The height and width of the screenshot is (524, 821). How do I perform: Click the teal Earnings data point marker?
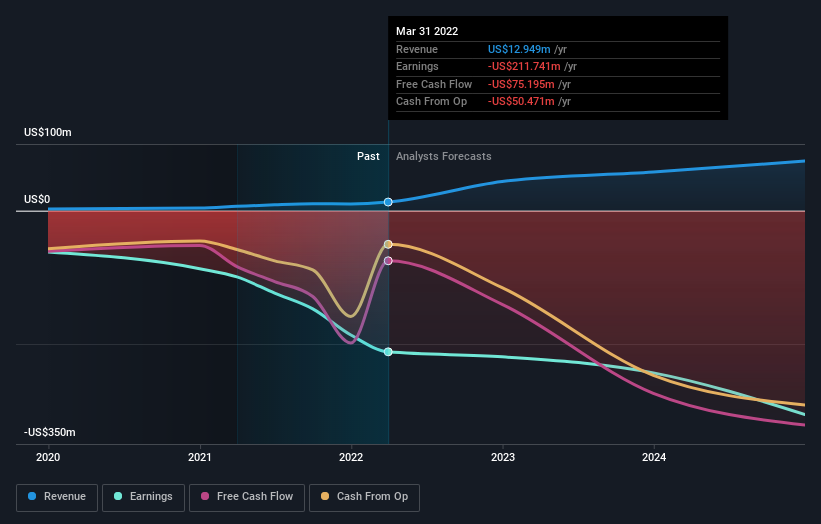point(388,352)
